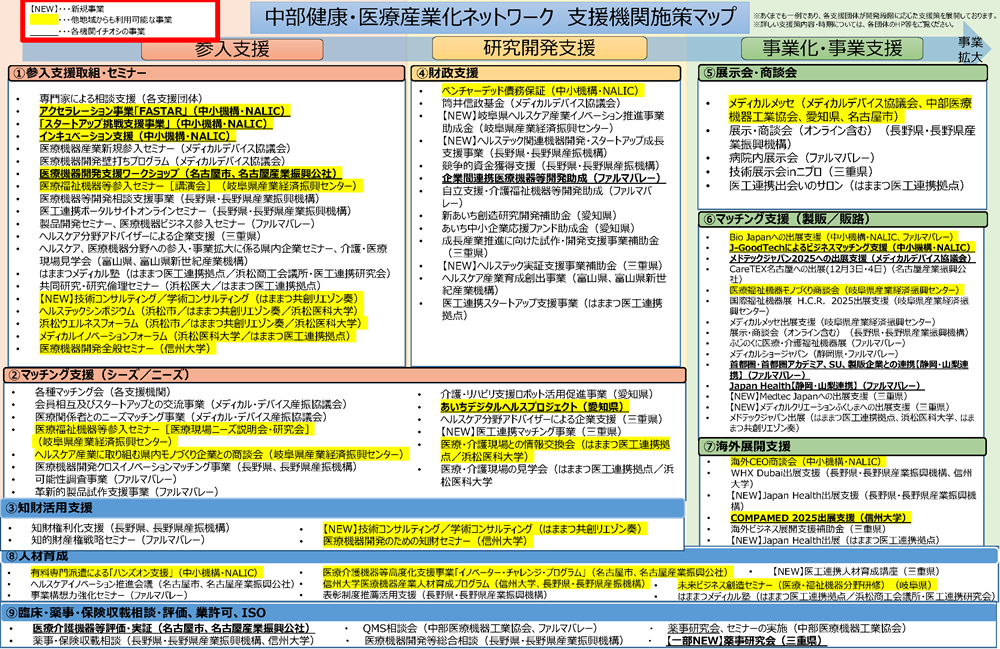Select '医工連携ポータルサイトオンラインセミナー' entry
The image size is (1000, 649).
(x=195, y=211)
